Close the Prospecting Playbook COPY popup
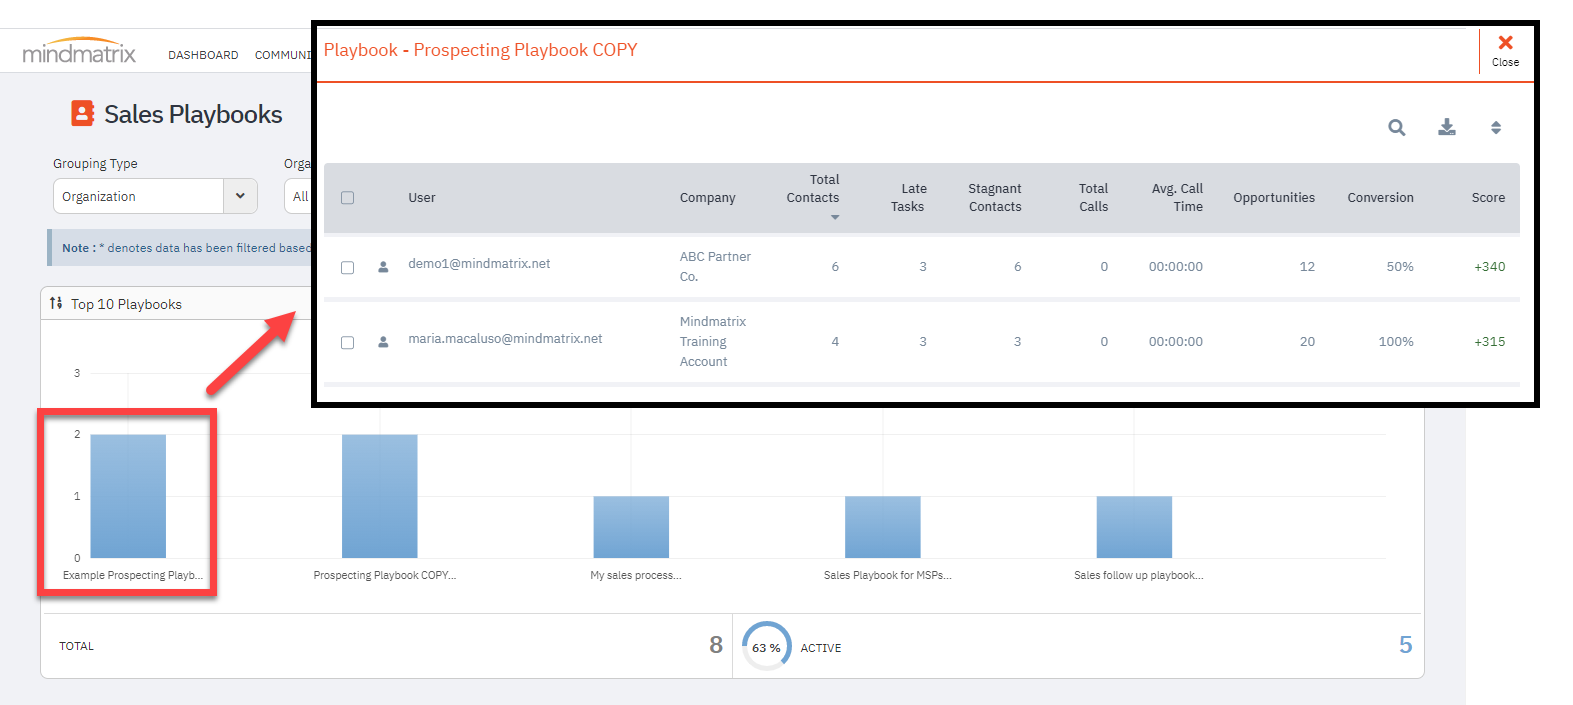Viewport: 1573px width, 705px height. pyautogui.click(x=1505, y=50)
